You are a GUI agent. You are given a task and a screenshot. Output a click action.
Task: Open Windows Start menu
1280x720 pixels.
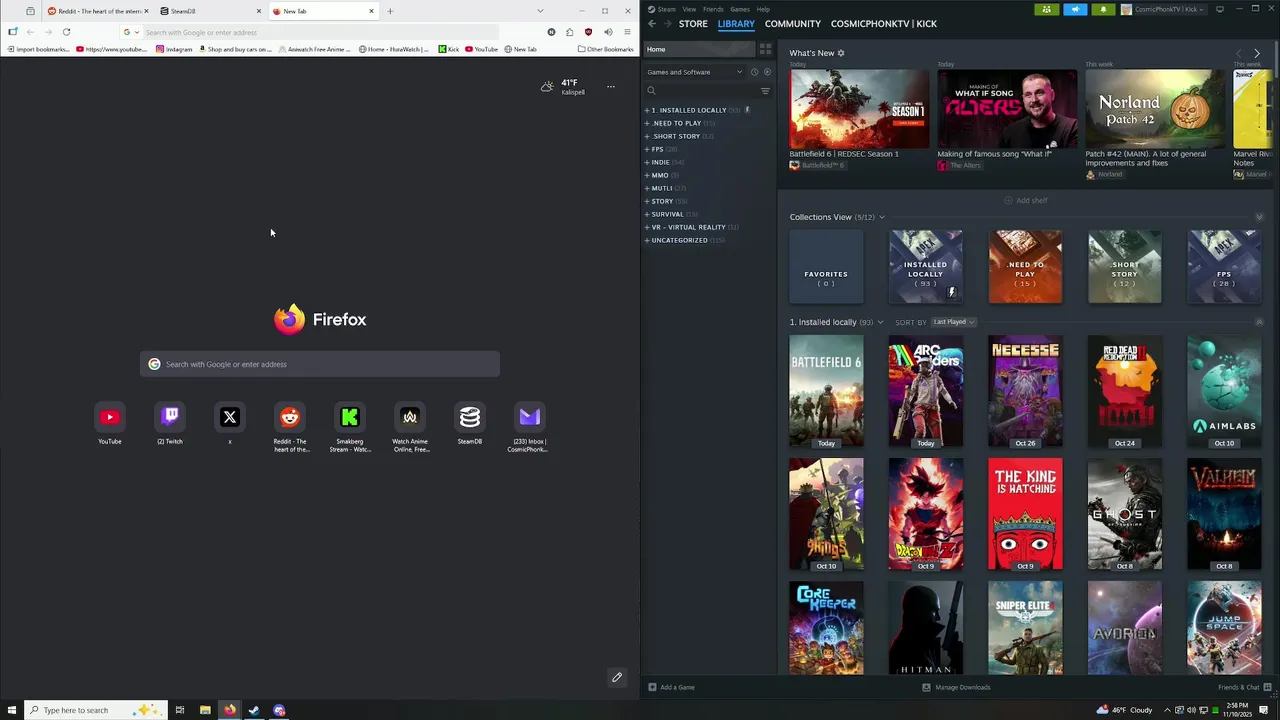pos(11,710)
